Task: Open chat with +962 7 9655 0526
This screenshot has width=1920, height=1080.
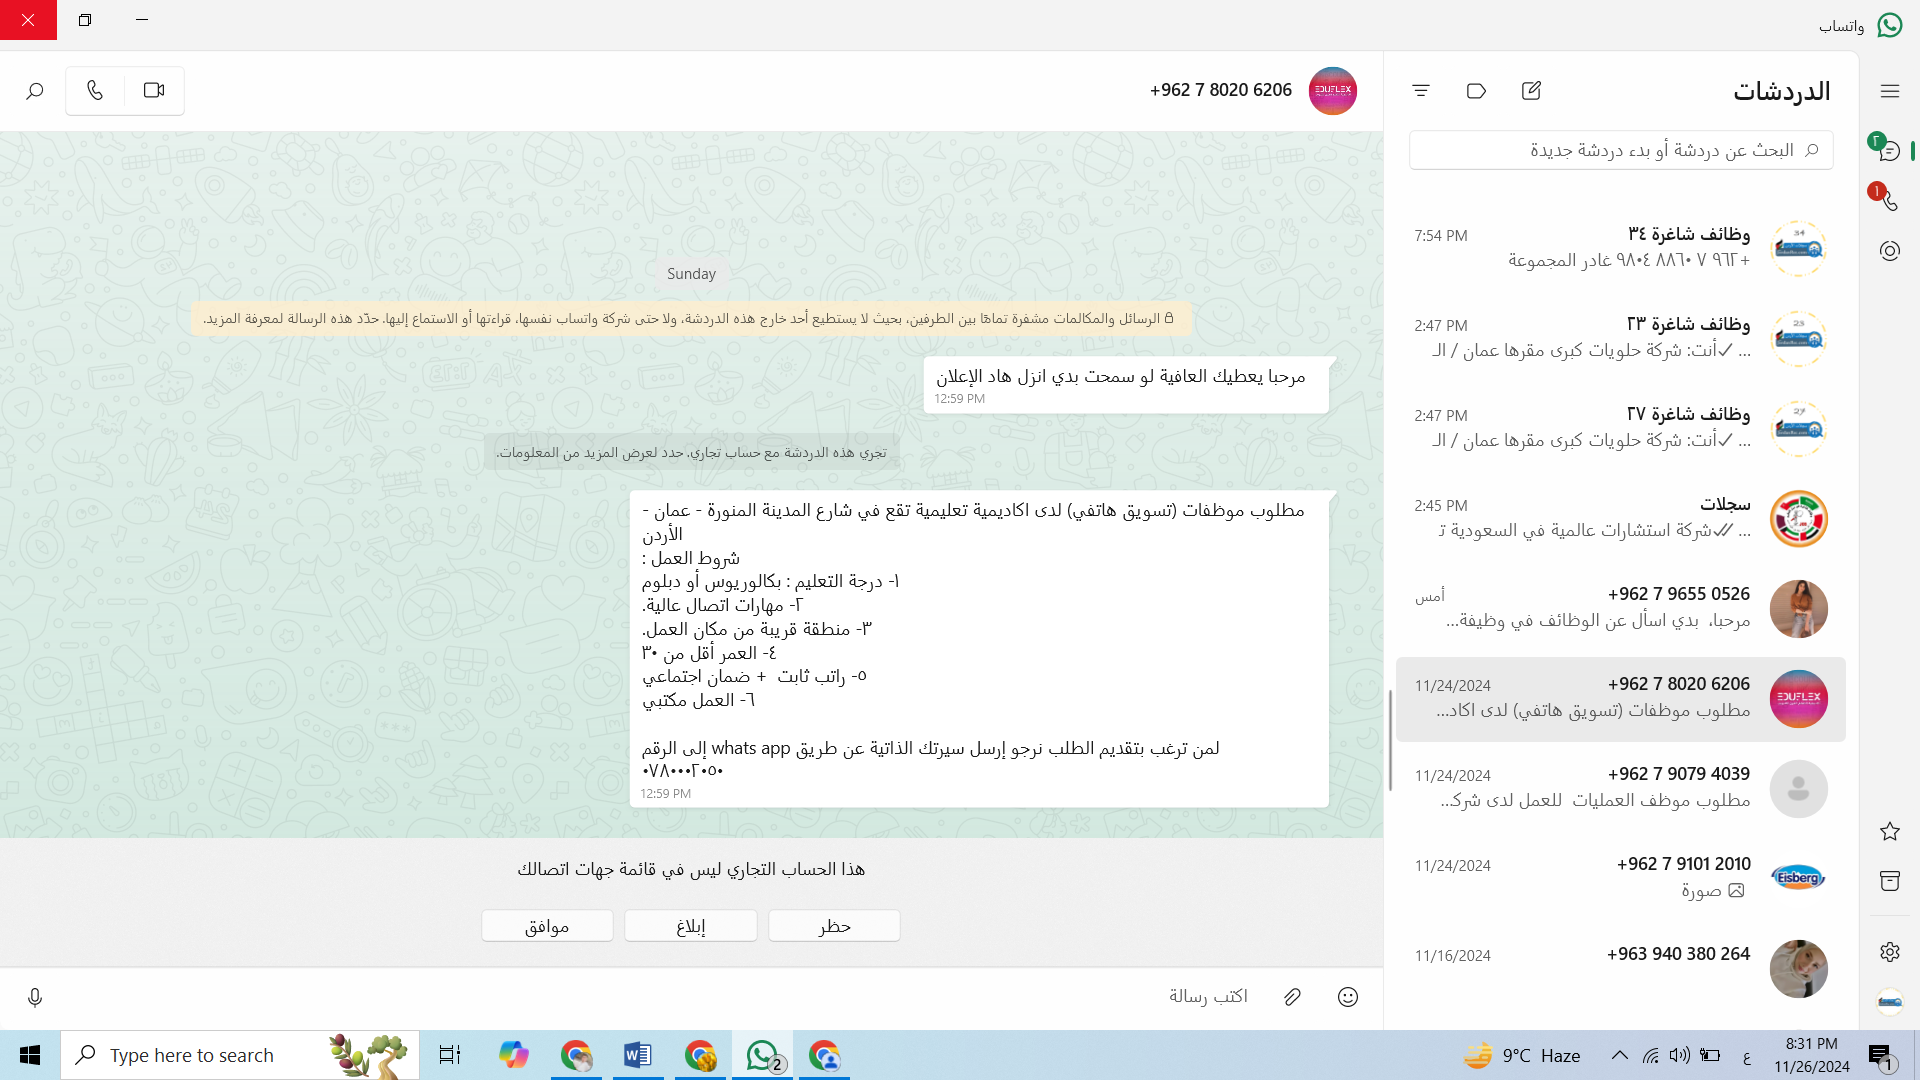Action: 1621,608
